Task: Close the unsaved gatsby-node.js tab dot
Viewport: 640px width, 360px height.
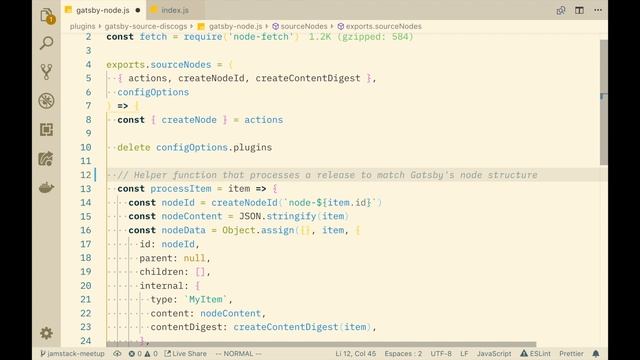Action: 138,10
